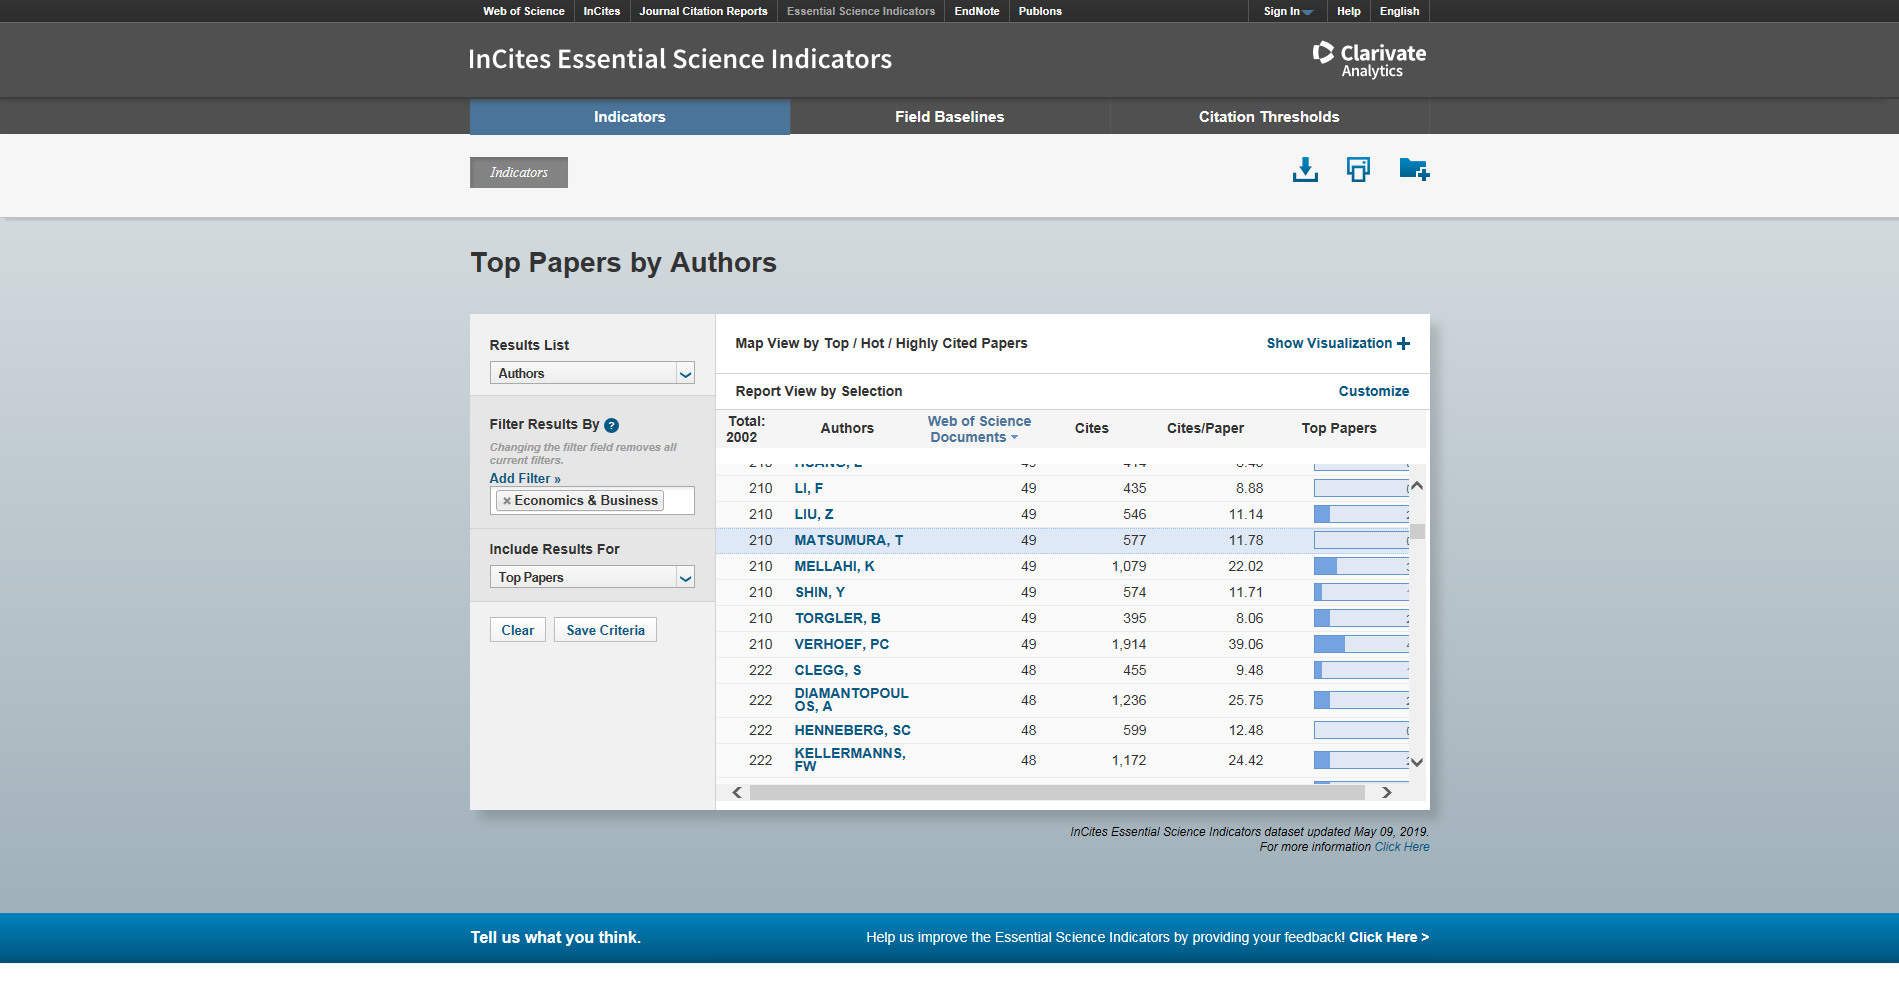Open InCites in top navigation
The image size is (1899, 988).
click(x=602, y=11)
